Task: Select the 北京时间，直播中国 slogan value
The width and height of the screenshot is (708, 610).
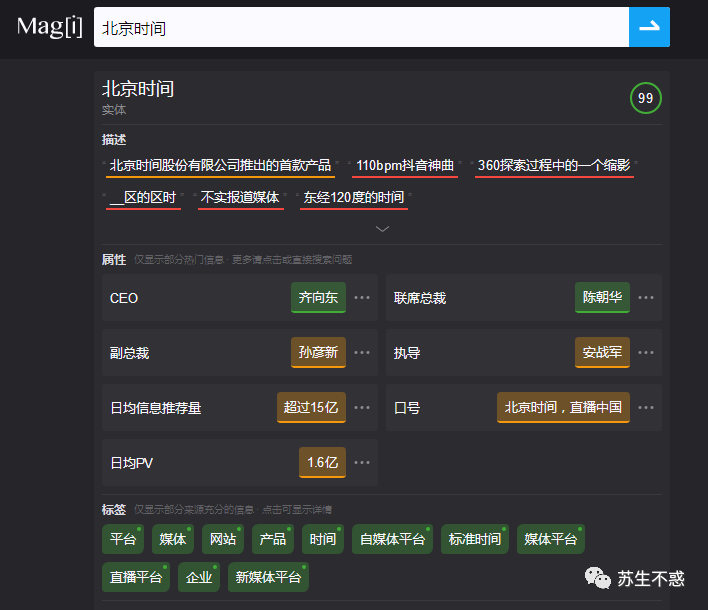Action: (563, 408)
